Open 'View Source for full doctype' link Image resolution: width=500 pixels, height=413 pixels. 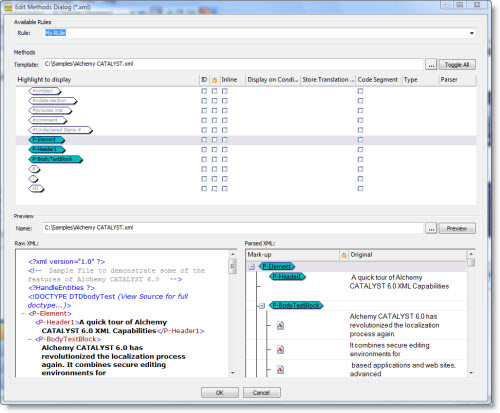coord(108,301)
